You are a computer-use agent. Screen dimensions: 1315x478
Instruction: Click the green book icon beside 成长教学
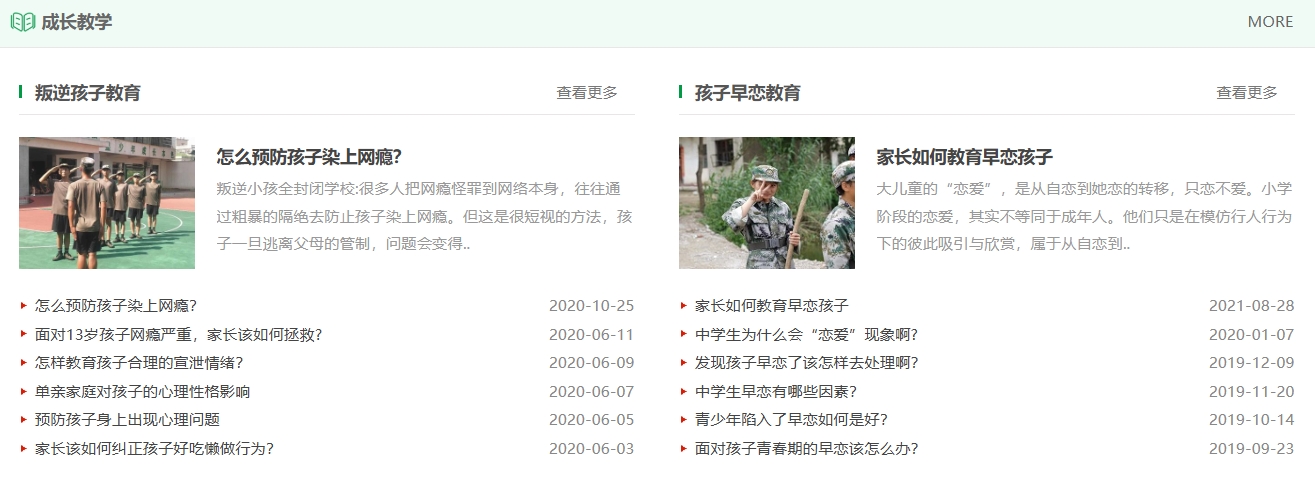pyautogui.click(x=22, y=22)
